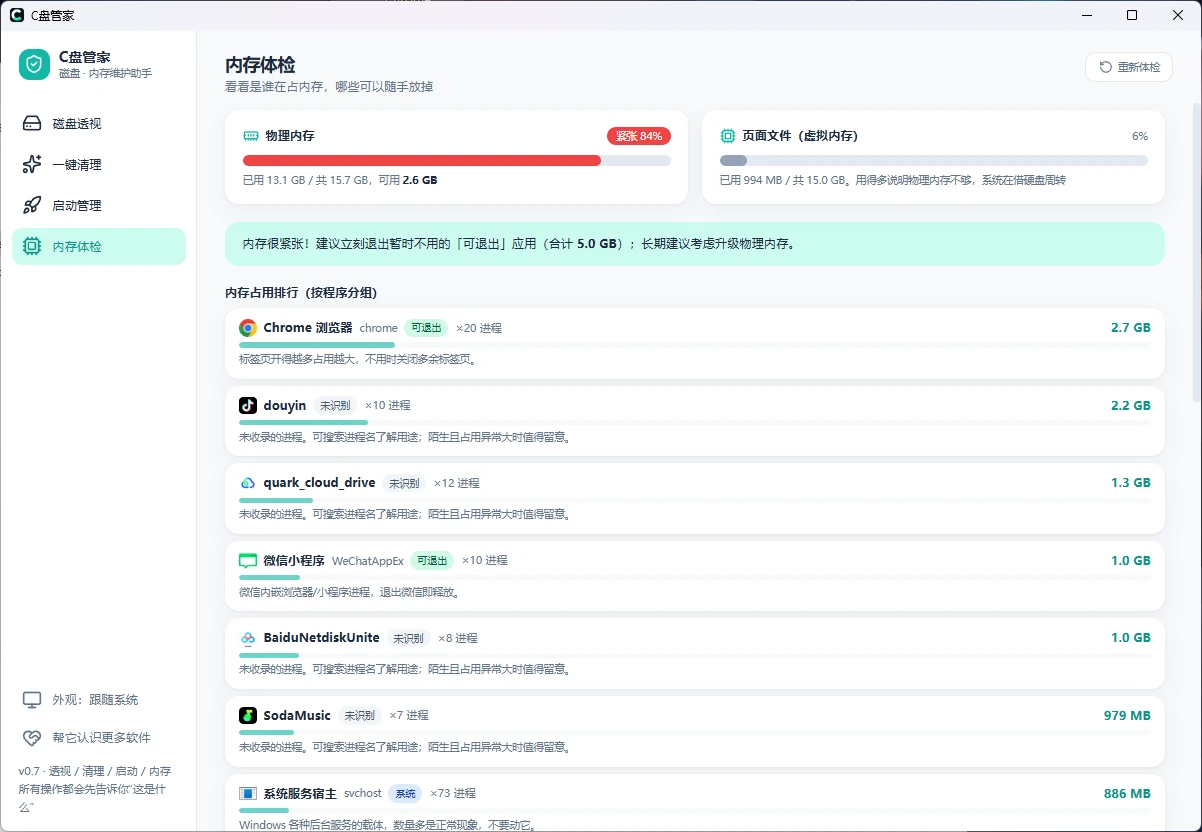Click the 未识别 tag on BaiduNetdiskUnite
The height and width of the screenshot is (832, 1202).
pyautogui.click(x=408, y=638)
